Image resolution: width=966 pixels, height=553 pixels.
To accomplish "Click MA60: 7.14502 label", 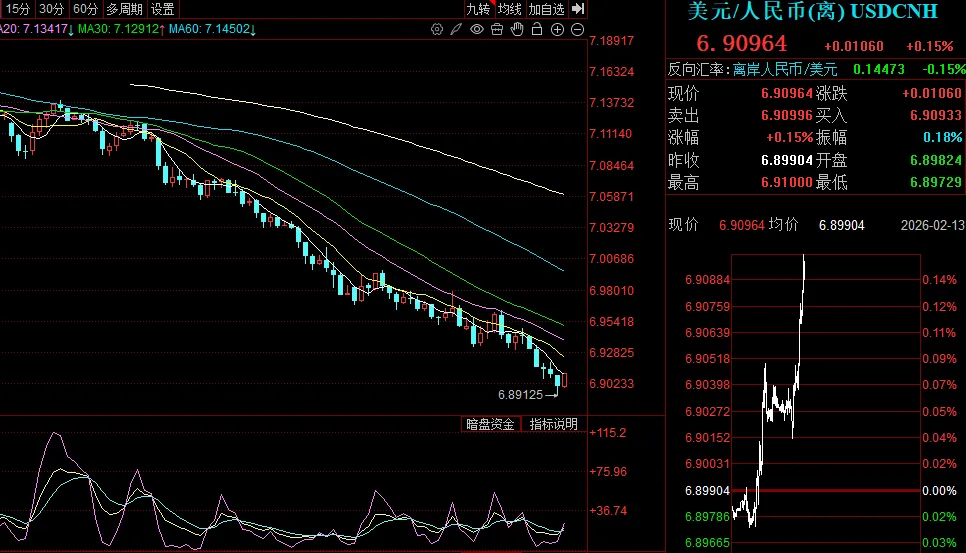I will point(213,29).
